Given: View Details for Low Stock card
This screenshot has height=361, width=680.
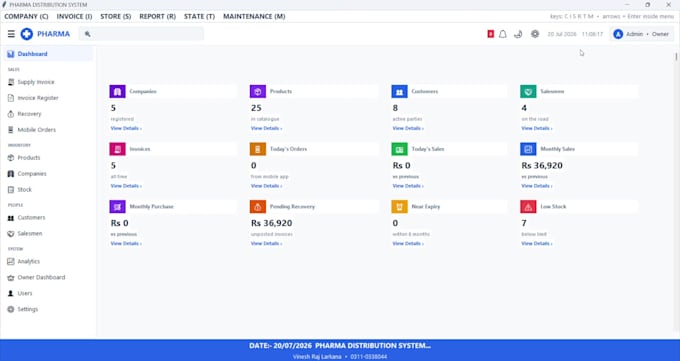Looking at the screenshot, I should tap(536, 244).
